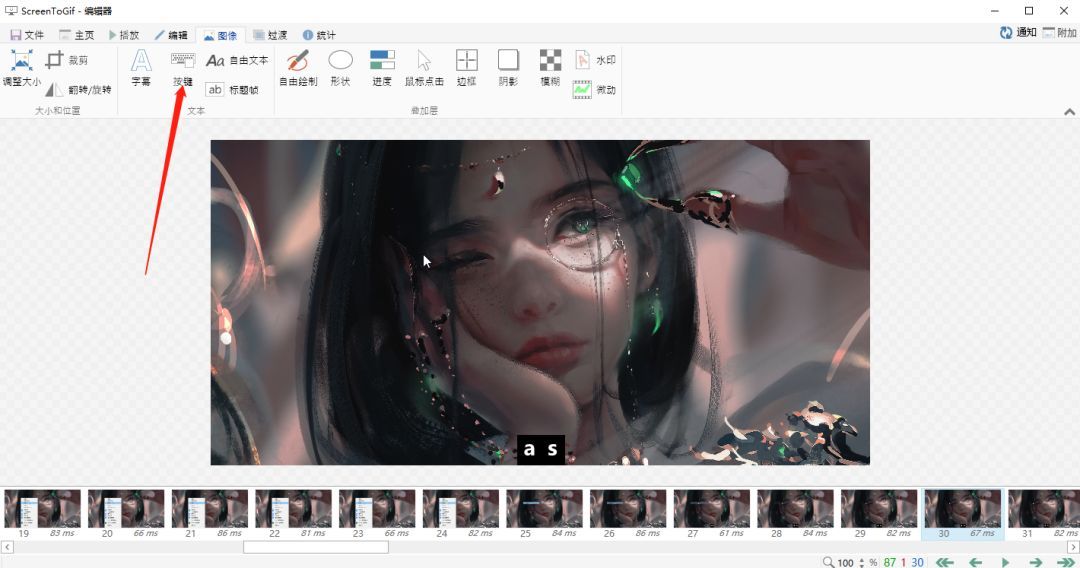Select frame 28 thumbnail

pos(796,514)
